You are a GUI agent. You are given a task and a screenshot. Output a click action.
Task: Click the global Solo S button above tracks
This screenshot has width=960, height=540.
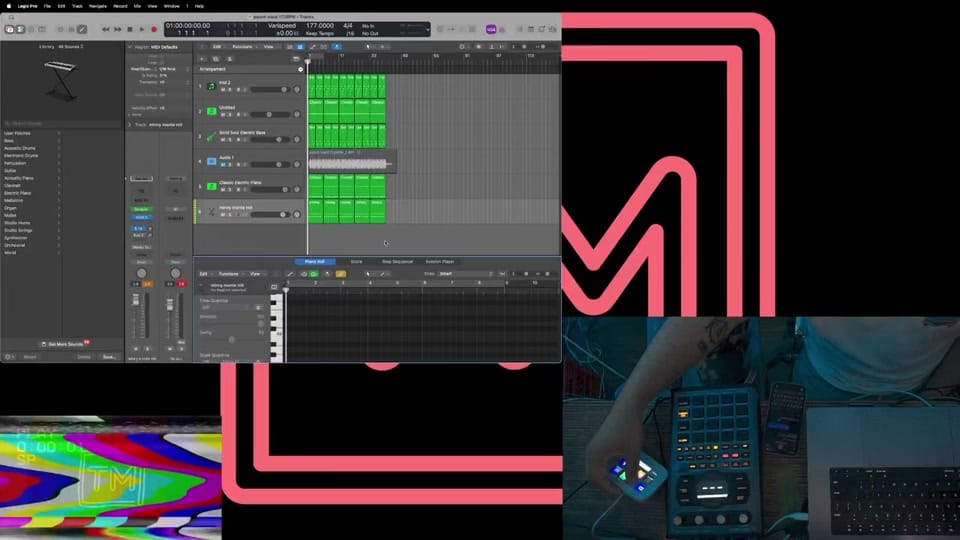click(x=230, y=59)
